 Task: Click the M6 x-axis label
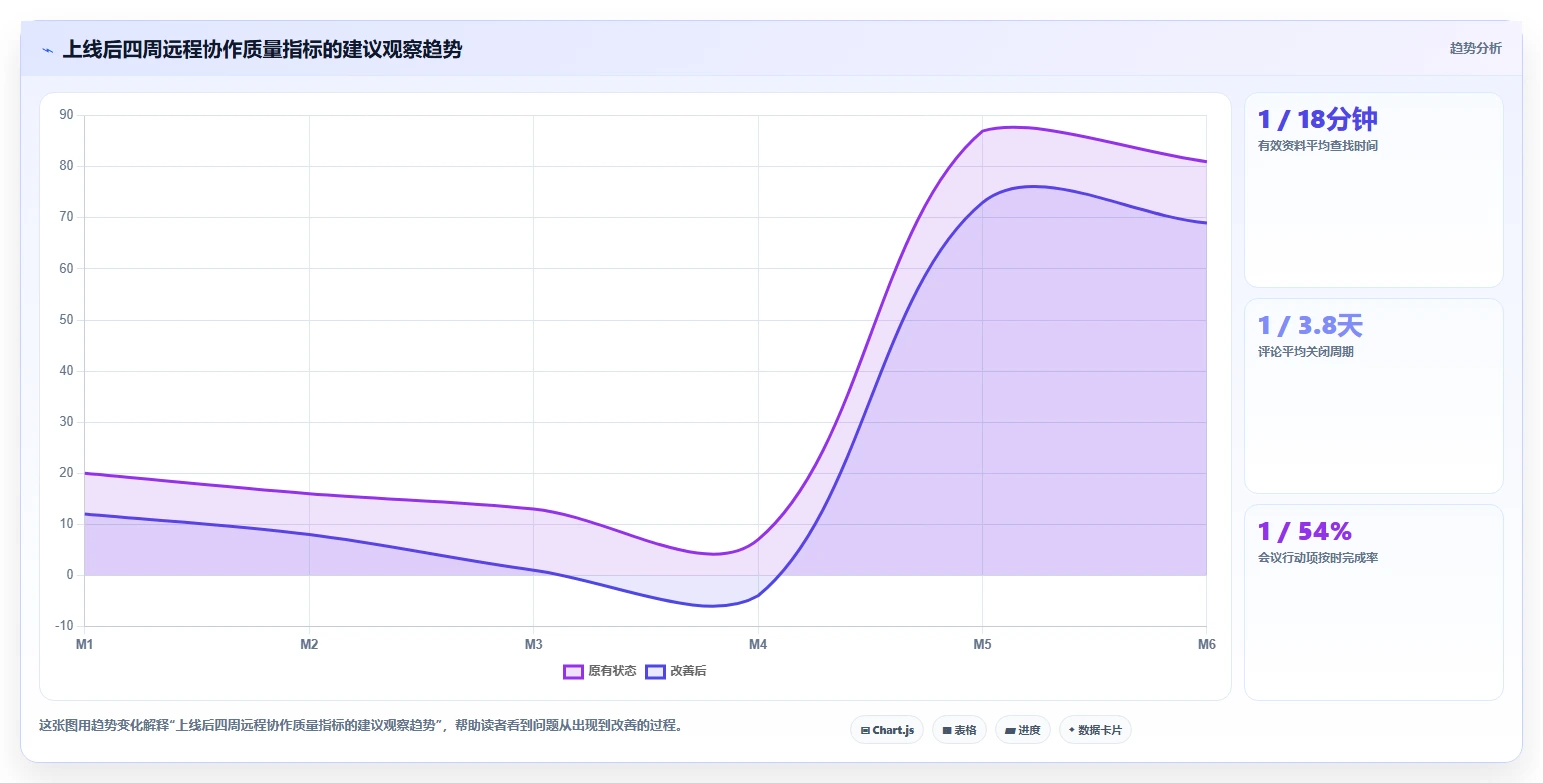point(1206,645)
